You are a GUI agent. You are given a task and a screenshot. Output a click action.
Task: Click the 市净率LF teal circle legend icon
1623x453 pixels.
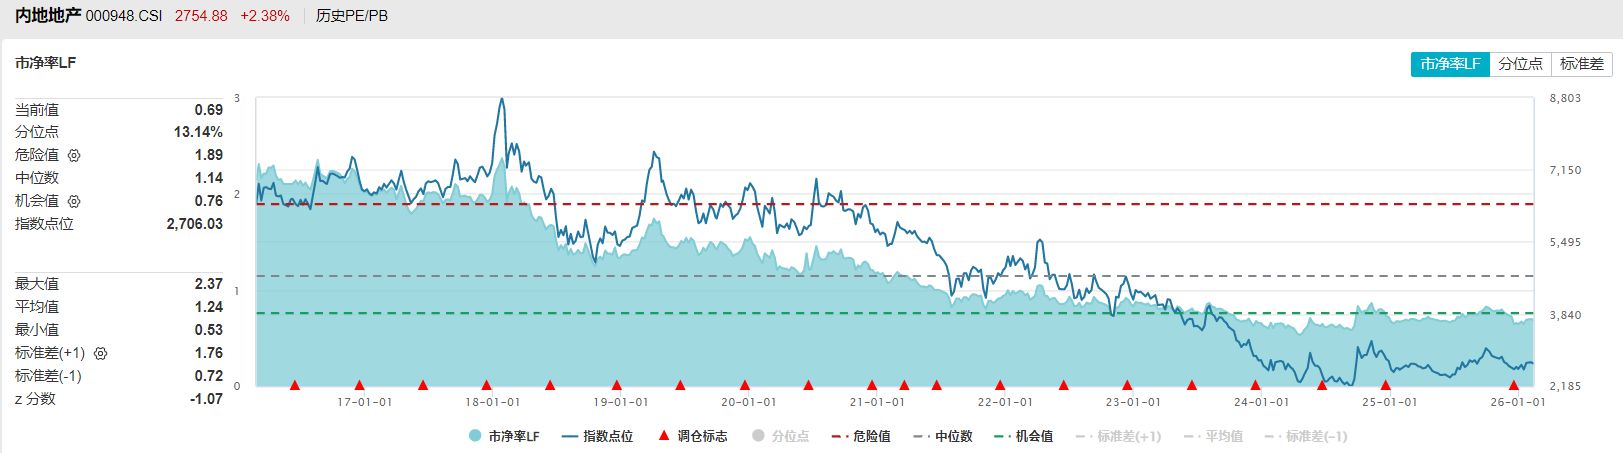click(x=474, y=436)
